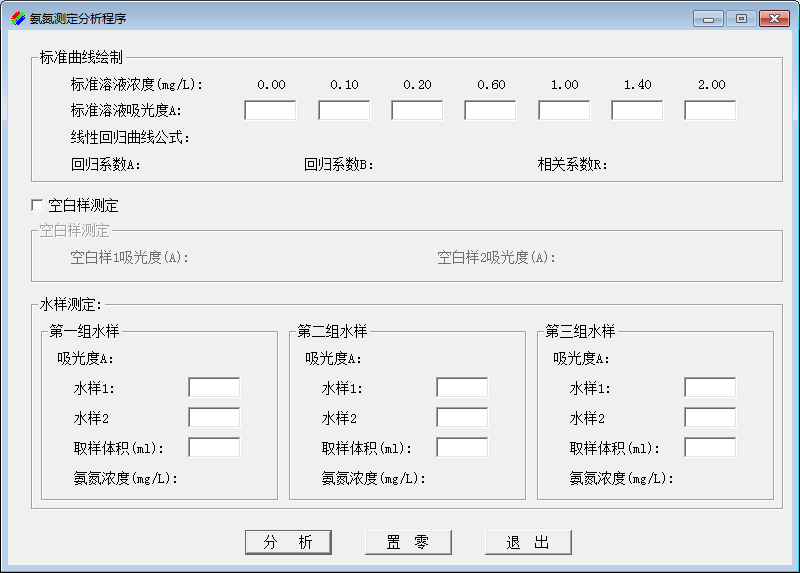This screenshot has width=800, height=573.
Task: Enable the 空白样测定 checkbox
Action: 38,206
